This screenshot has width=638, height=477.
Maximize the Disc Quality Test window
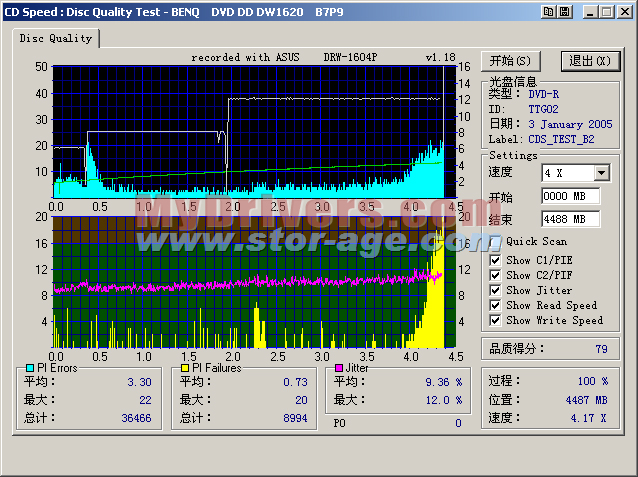[607, 12]
